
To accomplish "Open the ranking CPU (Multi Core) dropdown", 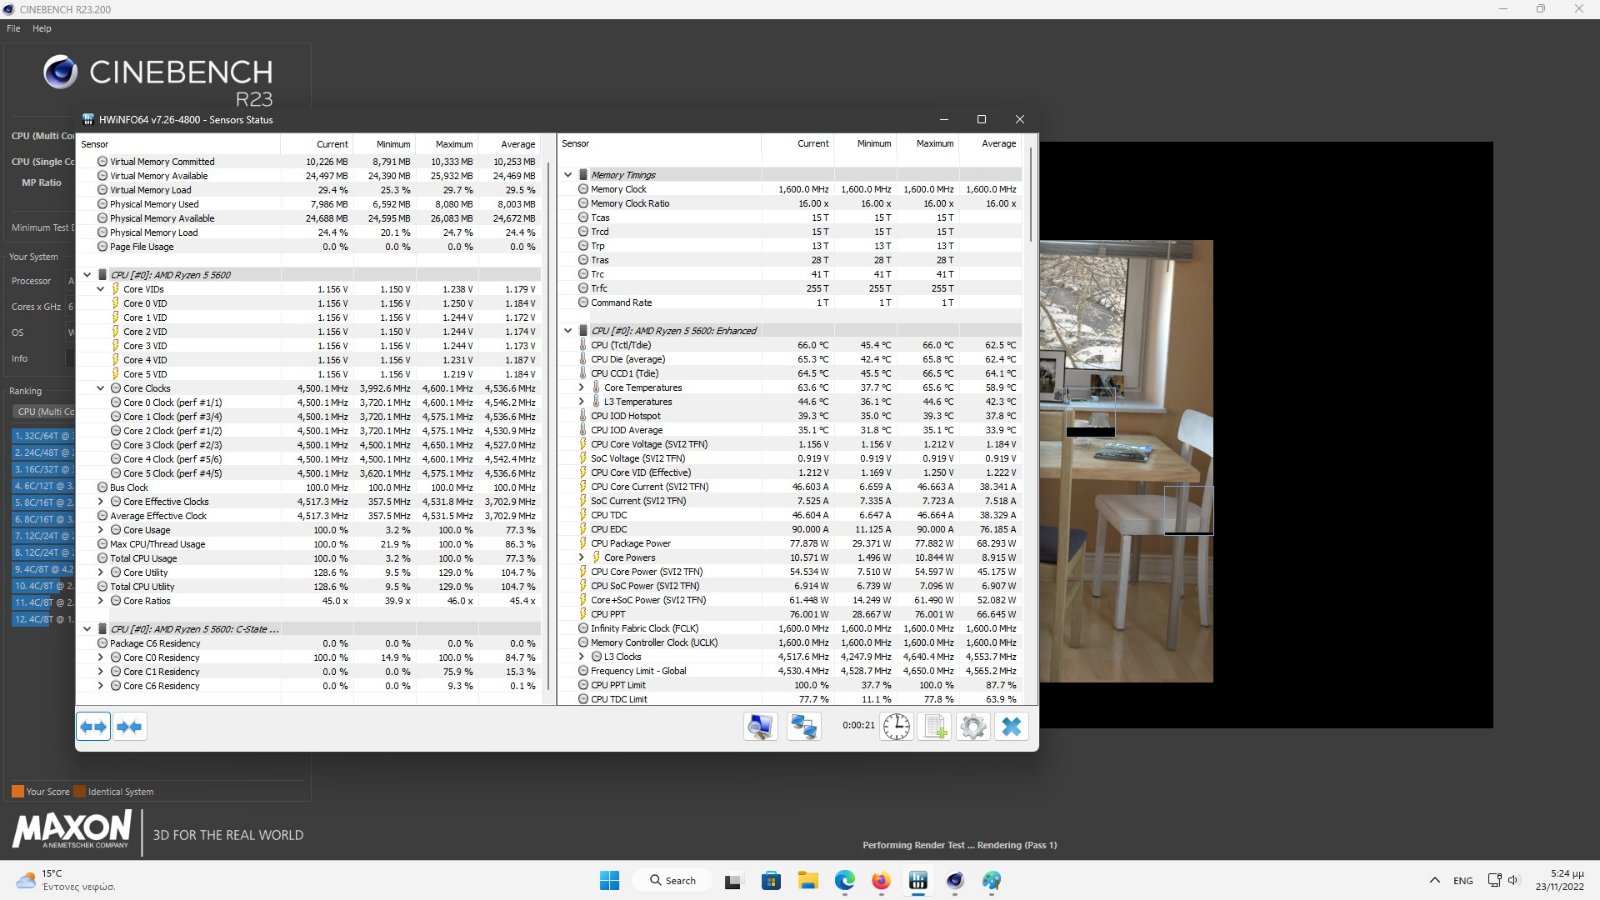I will 44,411.
